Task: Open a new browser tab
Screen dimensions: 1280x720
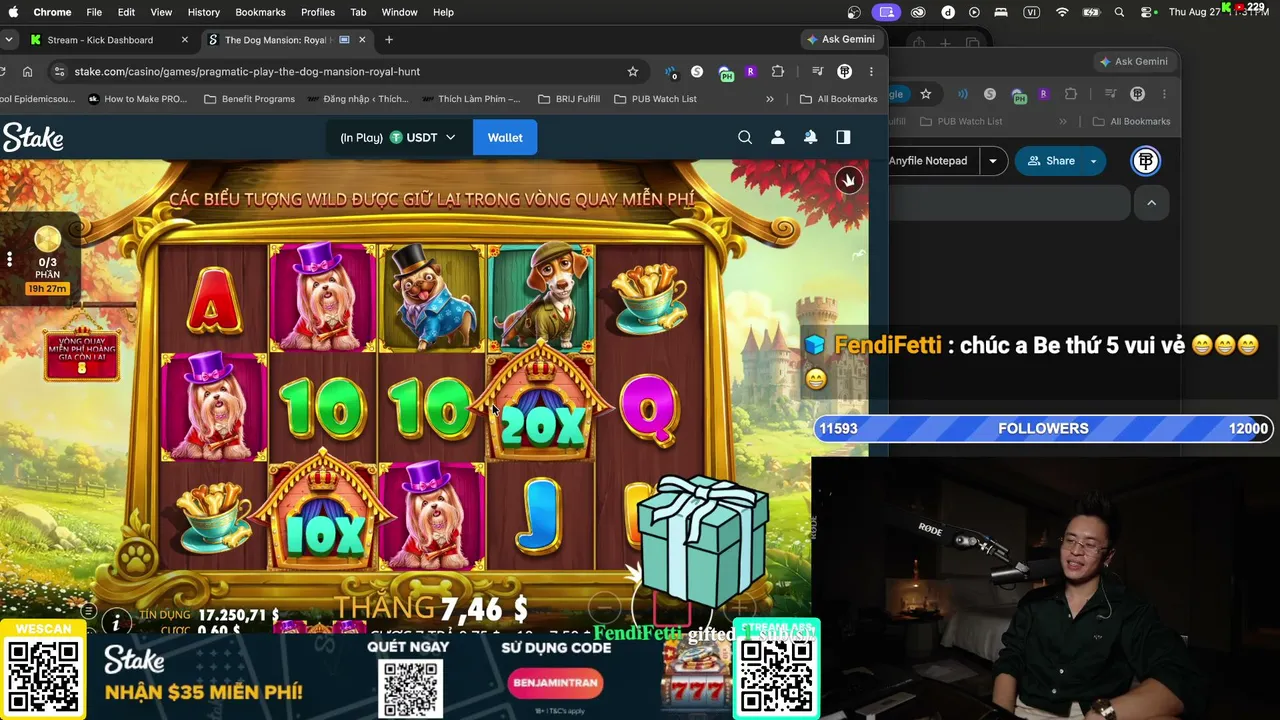Action: coord(389,40)
